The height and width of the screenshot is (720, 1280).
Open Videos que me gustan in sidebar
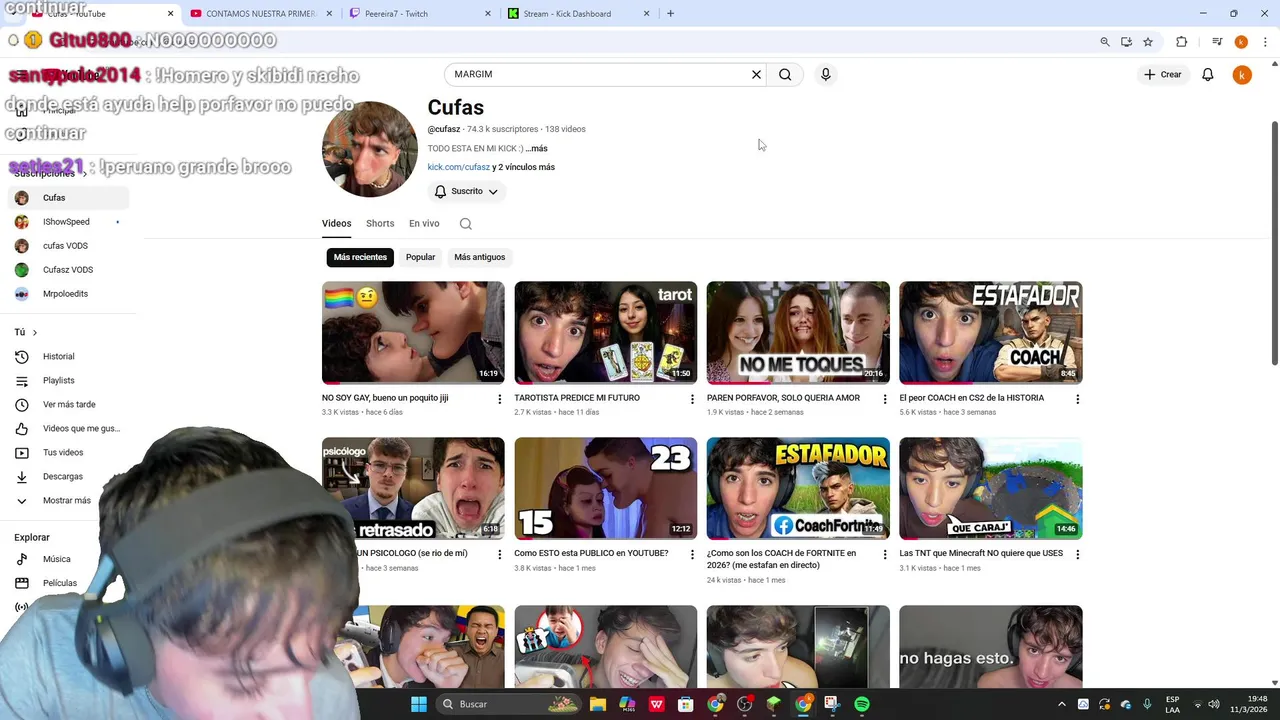pos(66,428)
